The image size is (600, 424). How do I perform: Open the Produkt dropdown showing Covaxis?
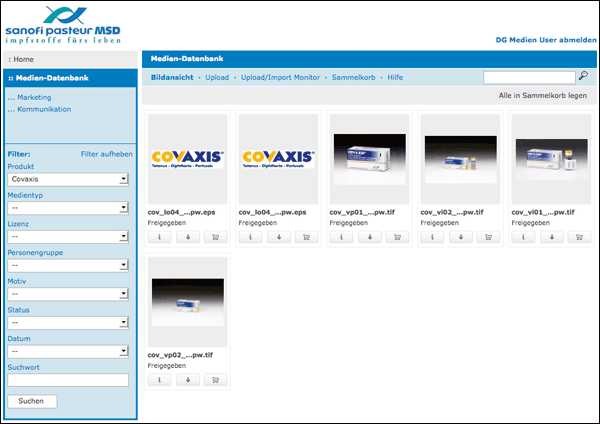tap(68, 179)
